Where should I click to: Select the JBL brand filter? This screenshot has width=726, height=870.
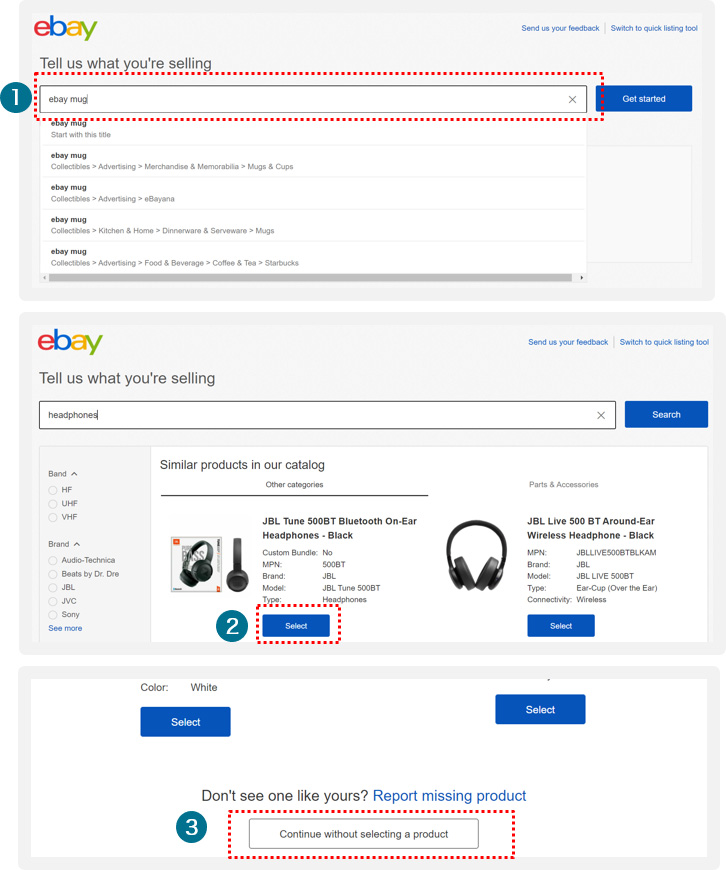(53, 588)
